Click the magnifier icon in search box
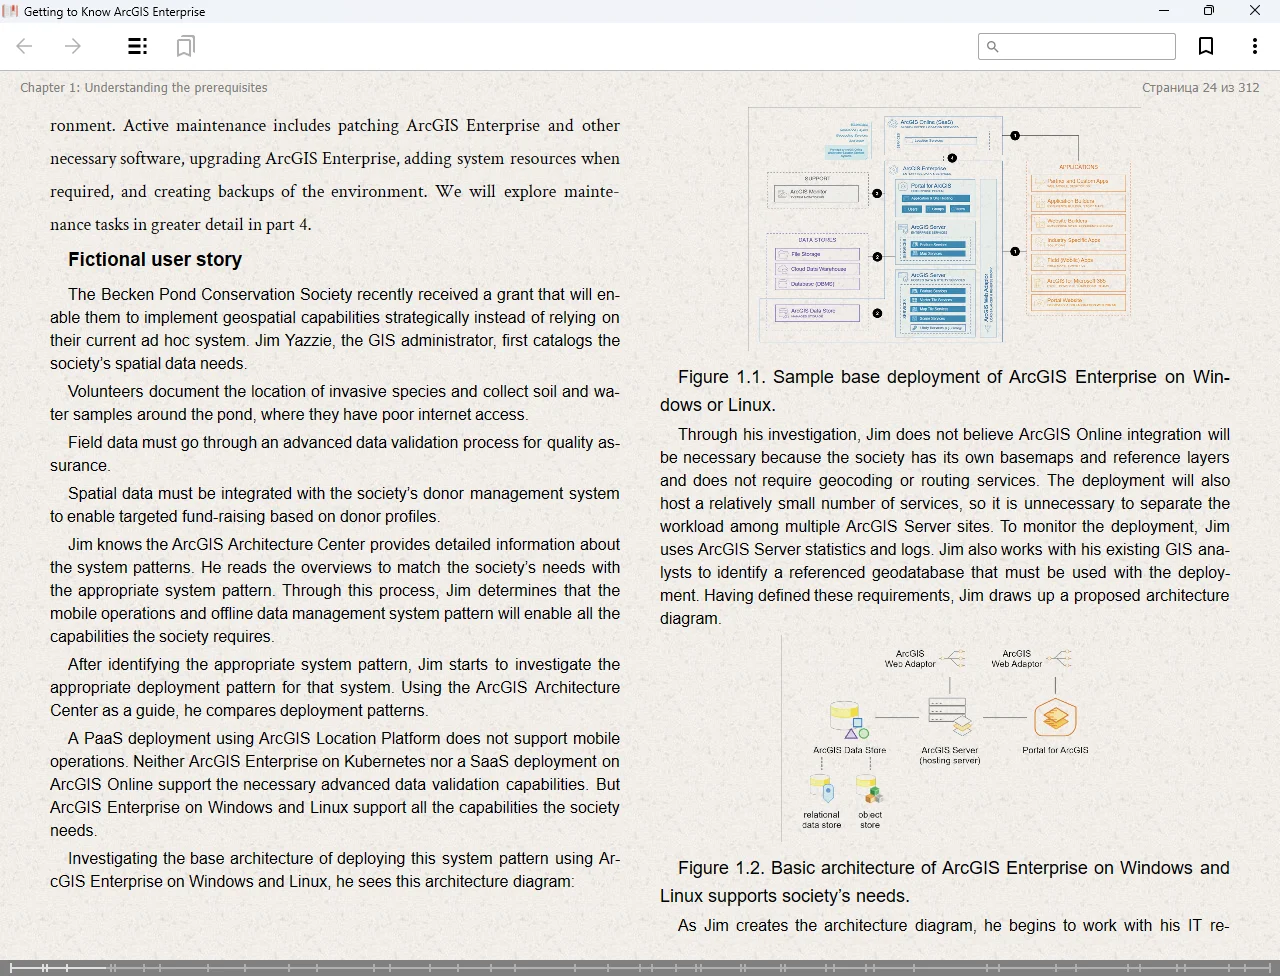This screenshot has width=1280, height=976. click(x=992, y=46)
